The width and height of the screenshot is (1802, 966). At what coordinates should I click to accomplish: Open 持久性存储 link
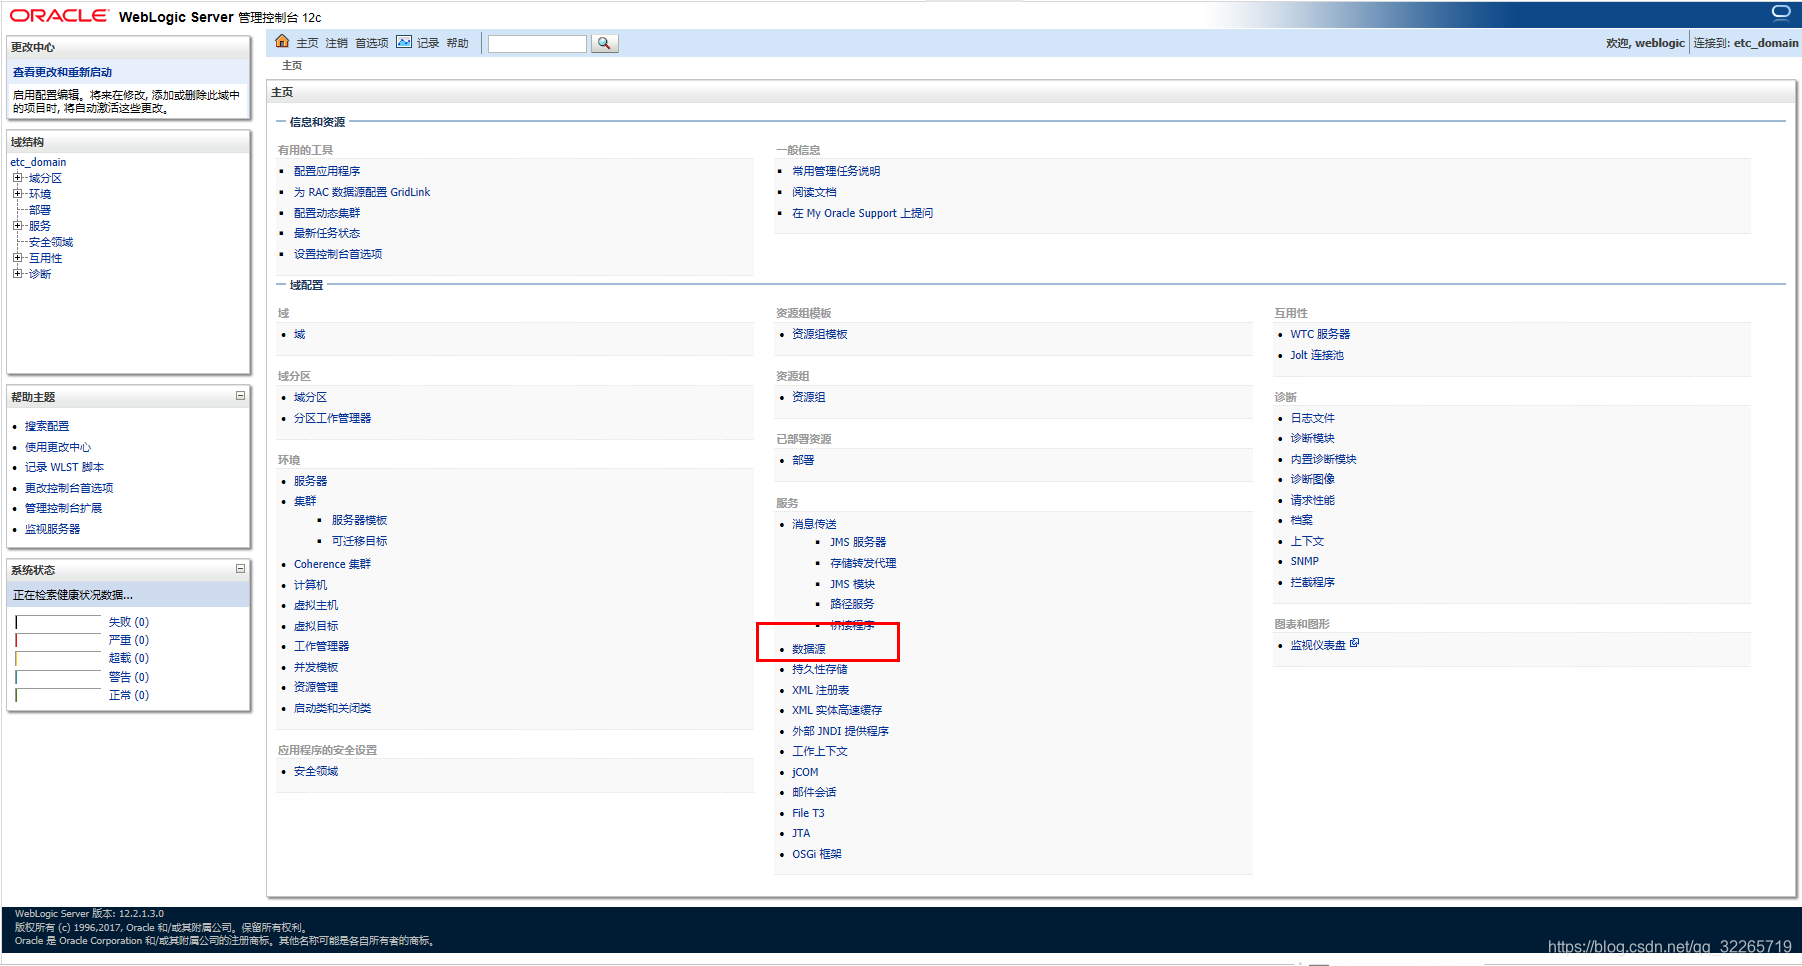819,669
